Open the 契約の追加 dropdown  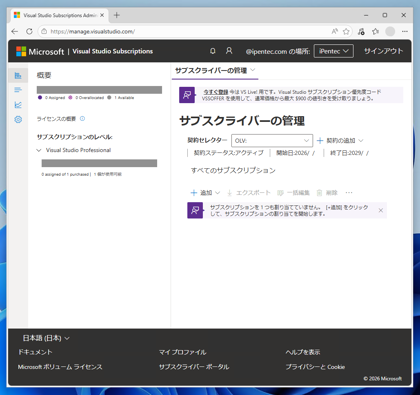pyautogui.click(x=340, y=140)
